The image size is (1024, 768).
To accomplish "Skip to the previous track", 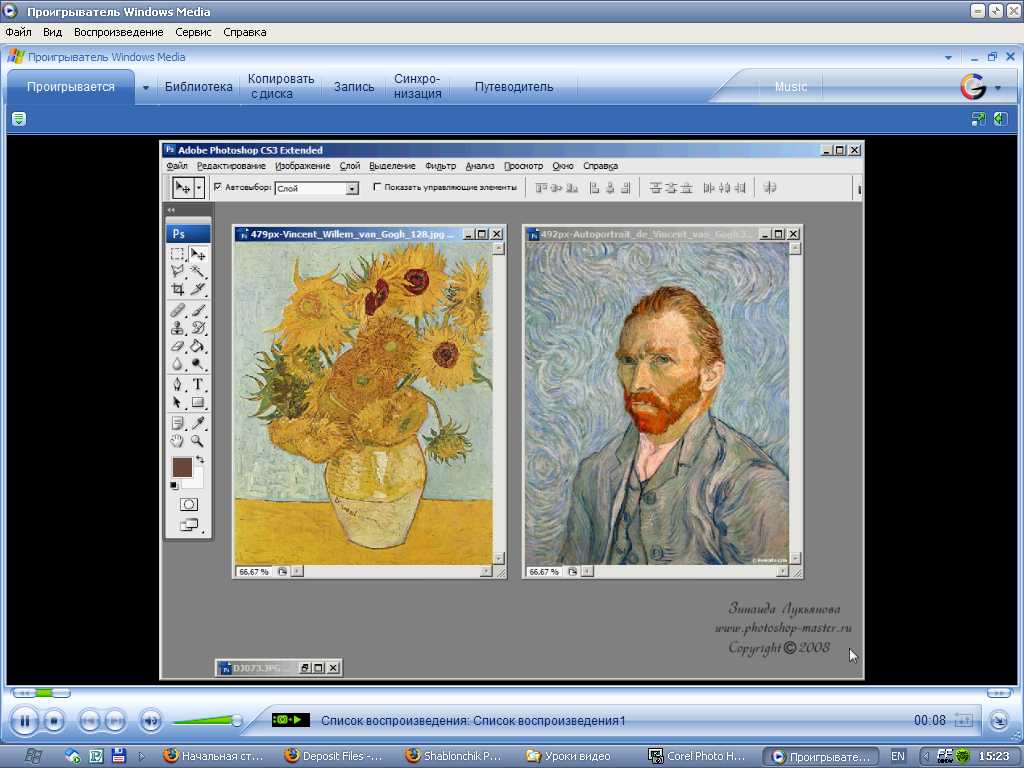I will 89,721.
